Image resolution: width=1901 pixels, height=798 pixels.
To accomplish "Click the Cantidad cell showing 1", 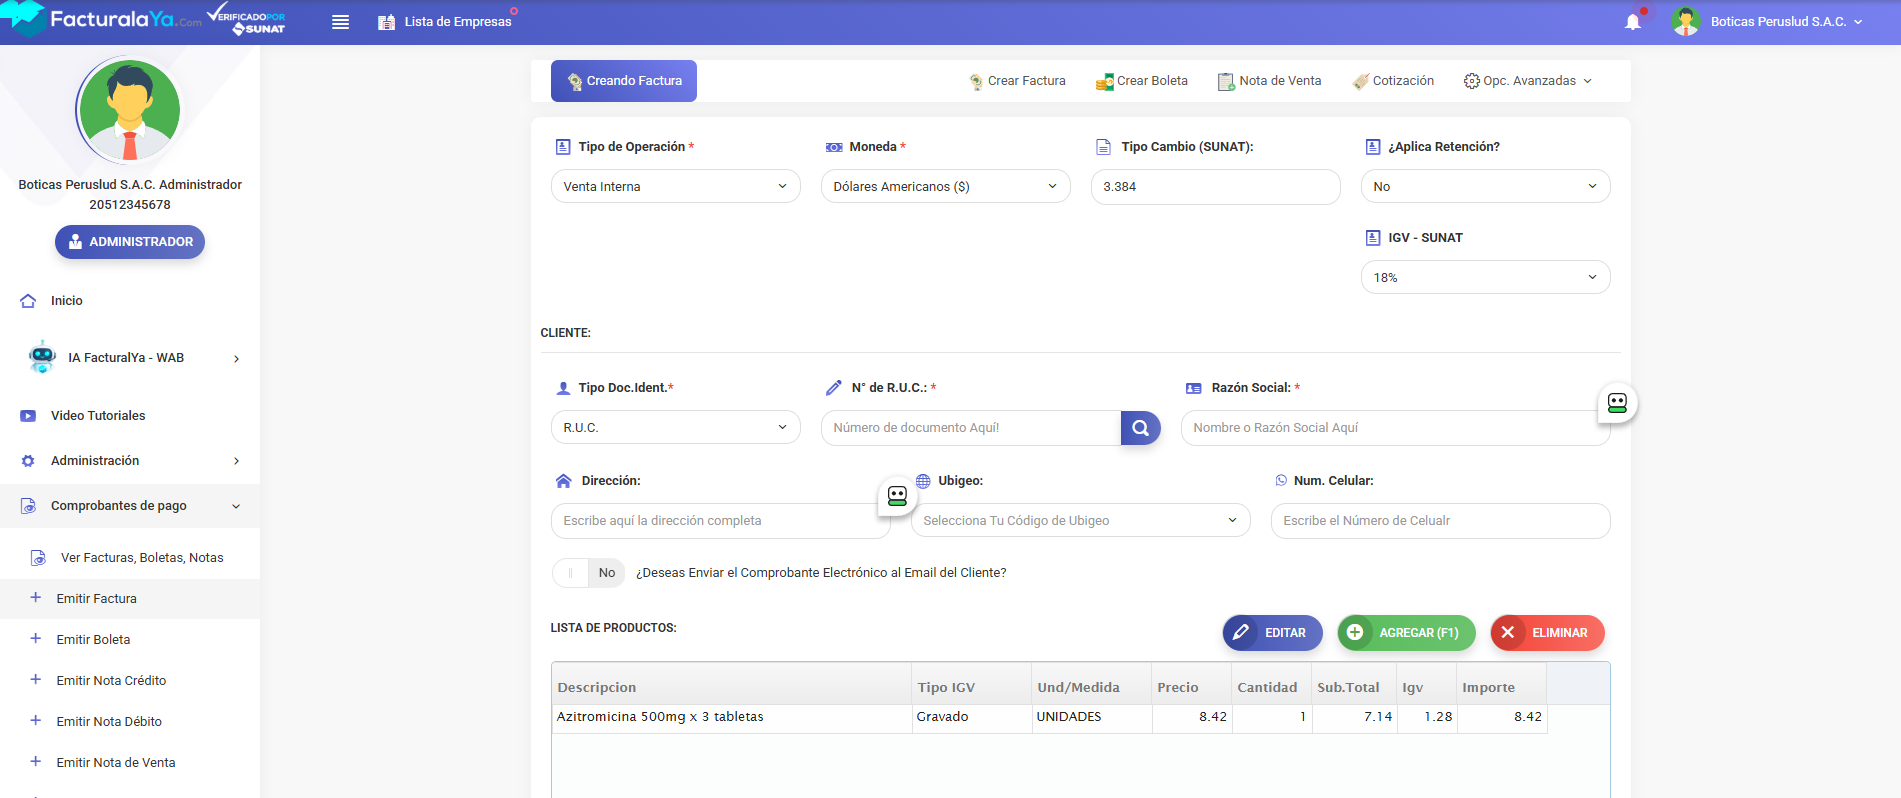I will 1272,718.
